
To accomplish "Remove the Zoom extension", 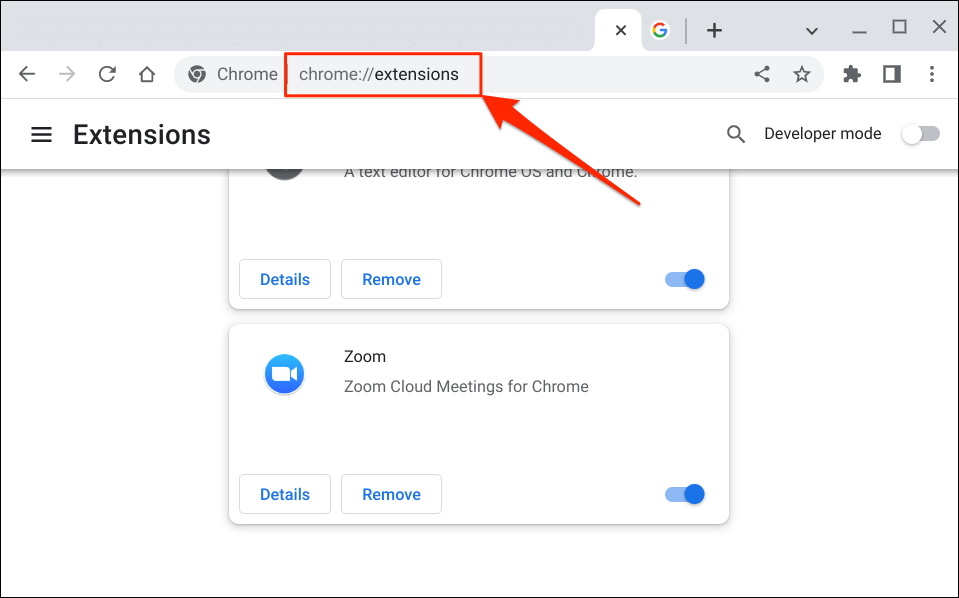I will (x=391, y=494).
